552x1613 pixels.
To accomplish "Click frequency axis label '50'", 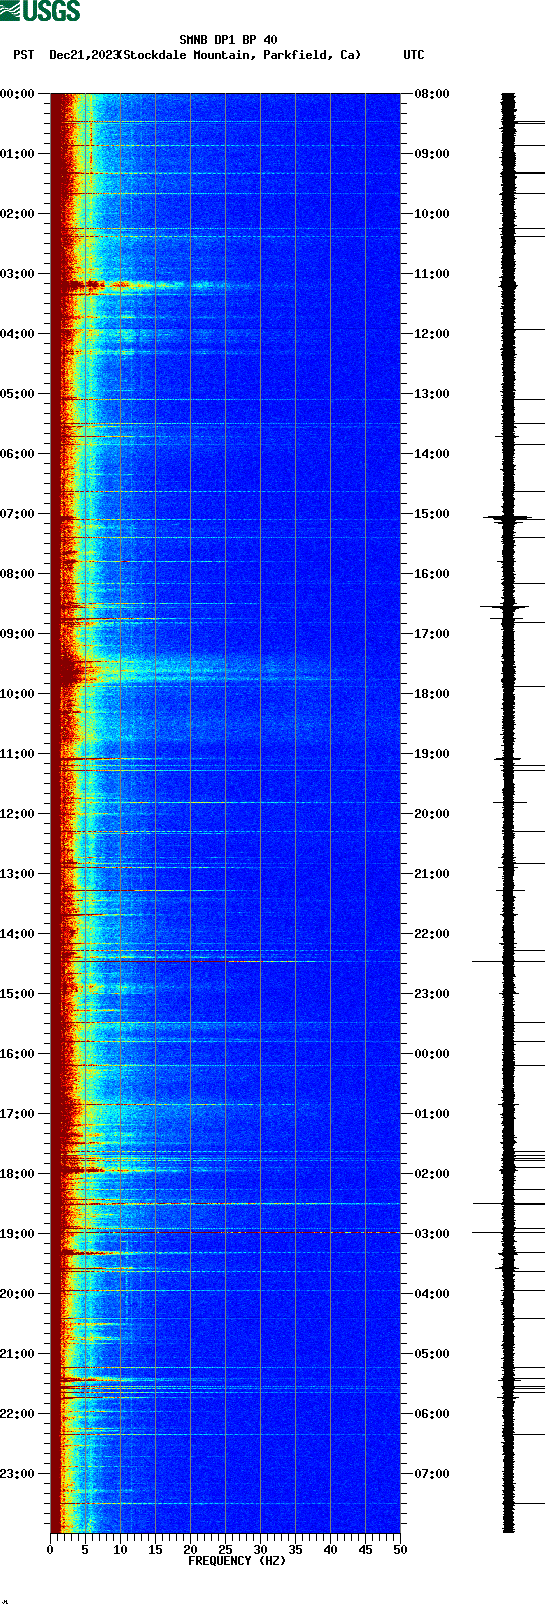I will click(400, 1550).
